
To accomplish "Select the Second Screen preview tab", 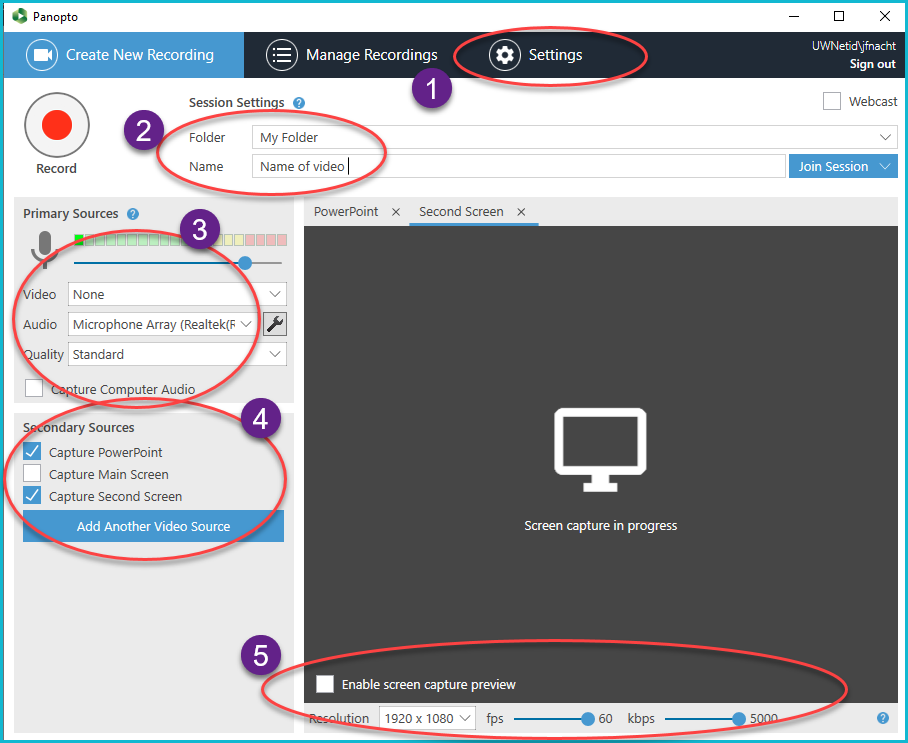I will click(461, 212).
